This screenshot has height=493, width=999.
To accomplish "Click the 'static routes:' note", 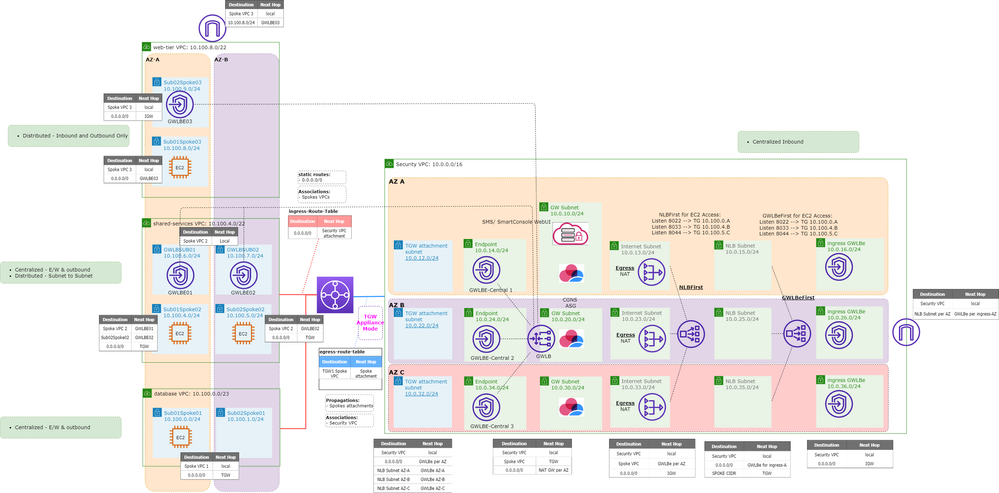I will 322,177.
